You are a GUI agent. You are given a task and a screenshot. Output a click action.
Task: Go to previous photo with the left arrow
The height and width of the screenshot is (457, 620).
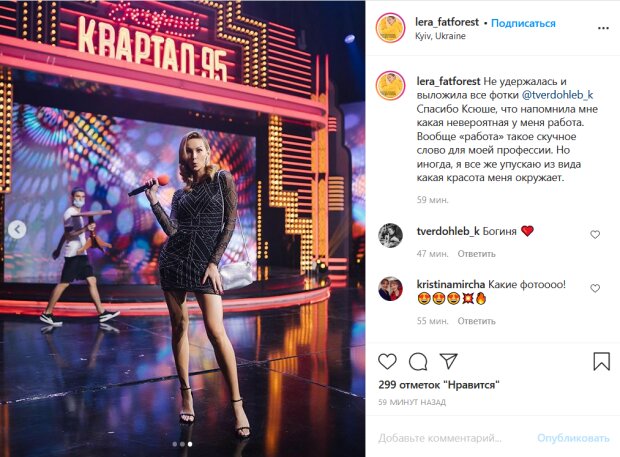tap(17, 229)
